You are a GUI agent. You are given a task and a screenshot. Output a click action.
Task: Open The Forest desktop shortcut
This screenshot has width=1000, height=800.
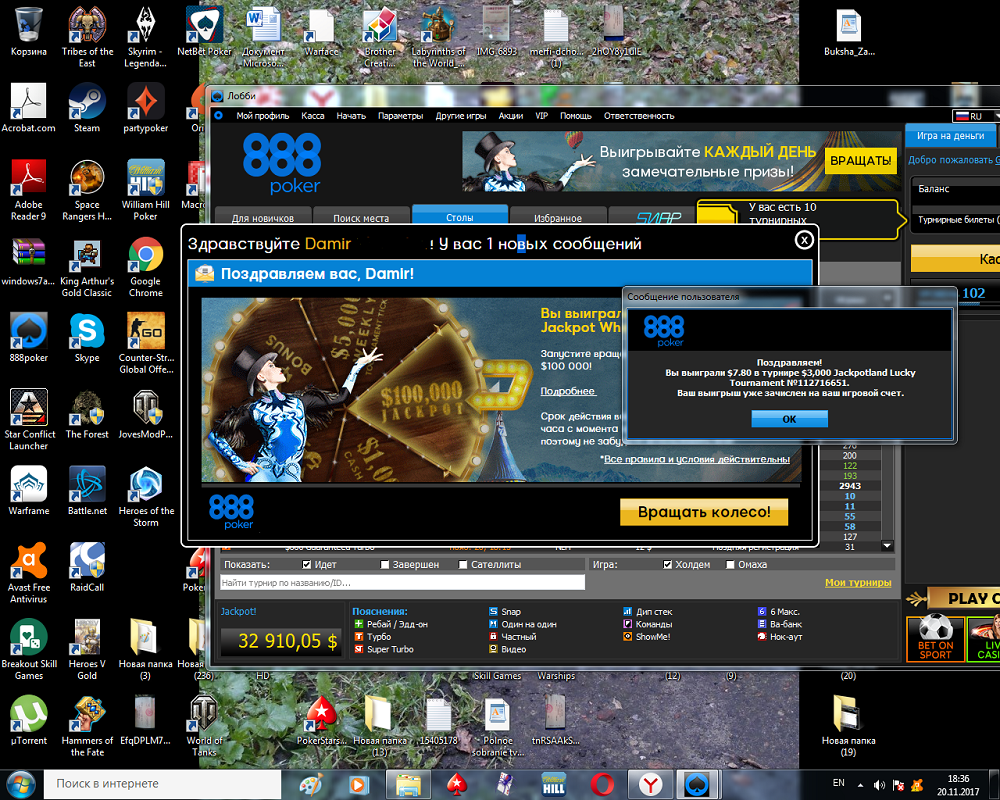click(x=87, y=415)
